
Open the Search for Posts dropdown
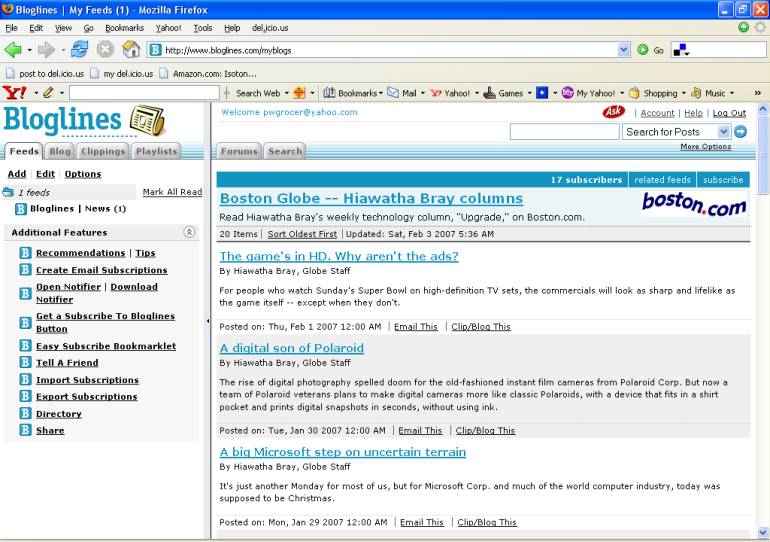[x=723, y=131]
